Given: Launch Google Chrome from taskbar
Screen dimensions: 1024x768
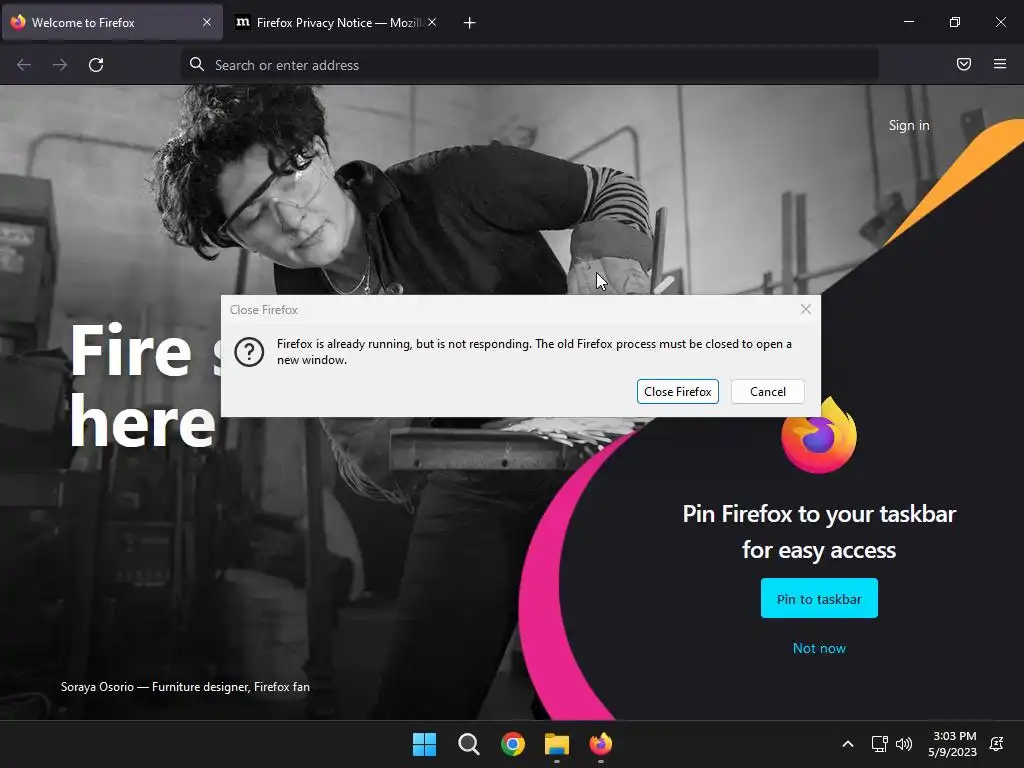Looking at the screenshot, I should (x=513, y=744).
